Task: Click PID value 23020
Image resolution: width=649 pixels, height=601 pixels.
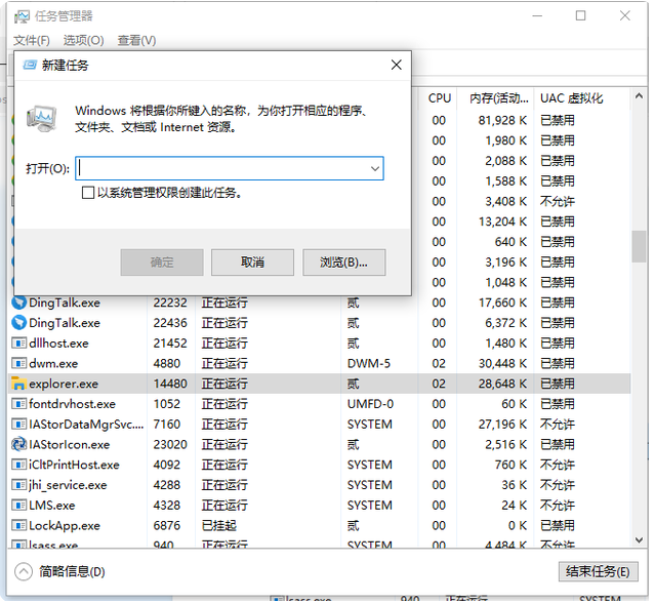Action: coord(171,445)
